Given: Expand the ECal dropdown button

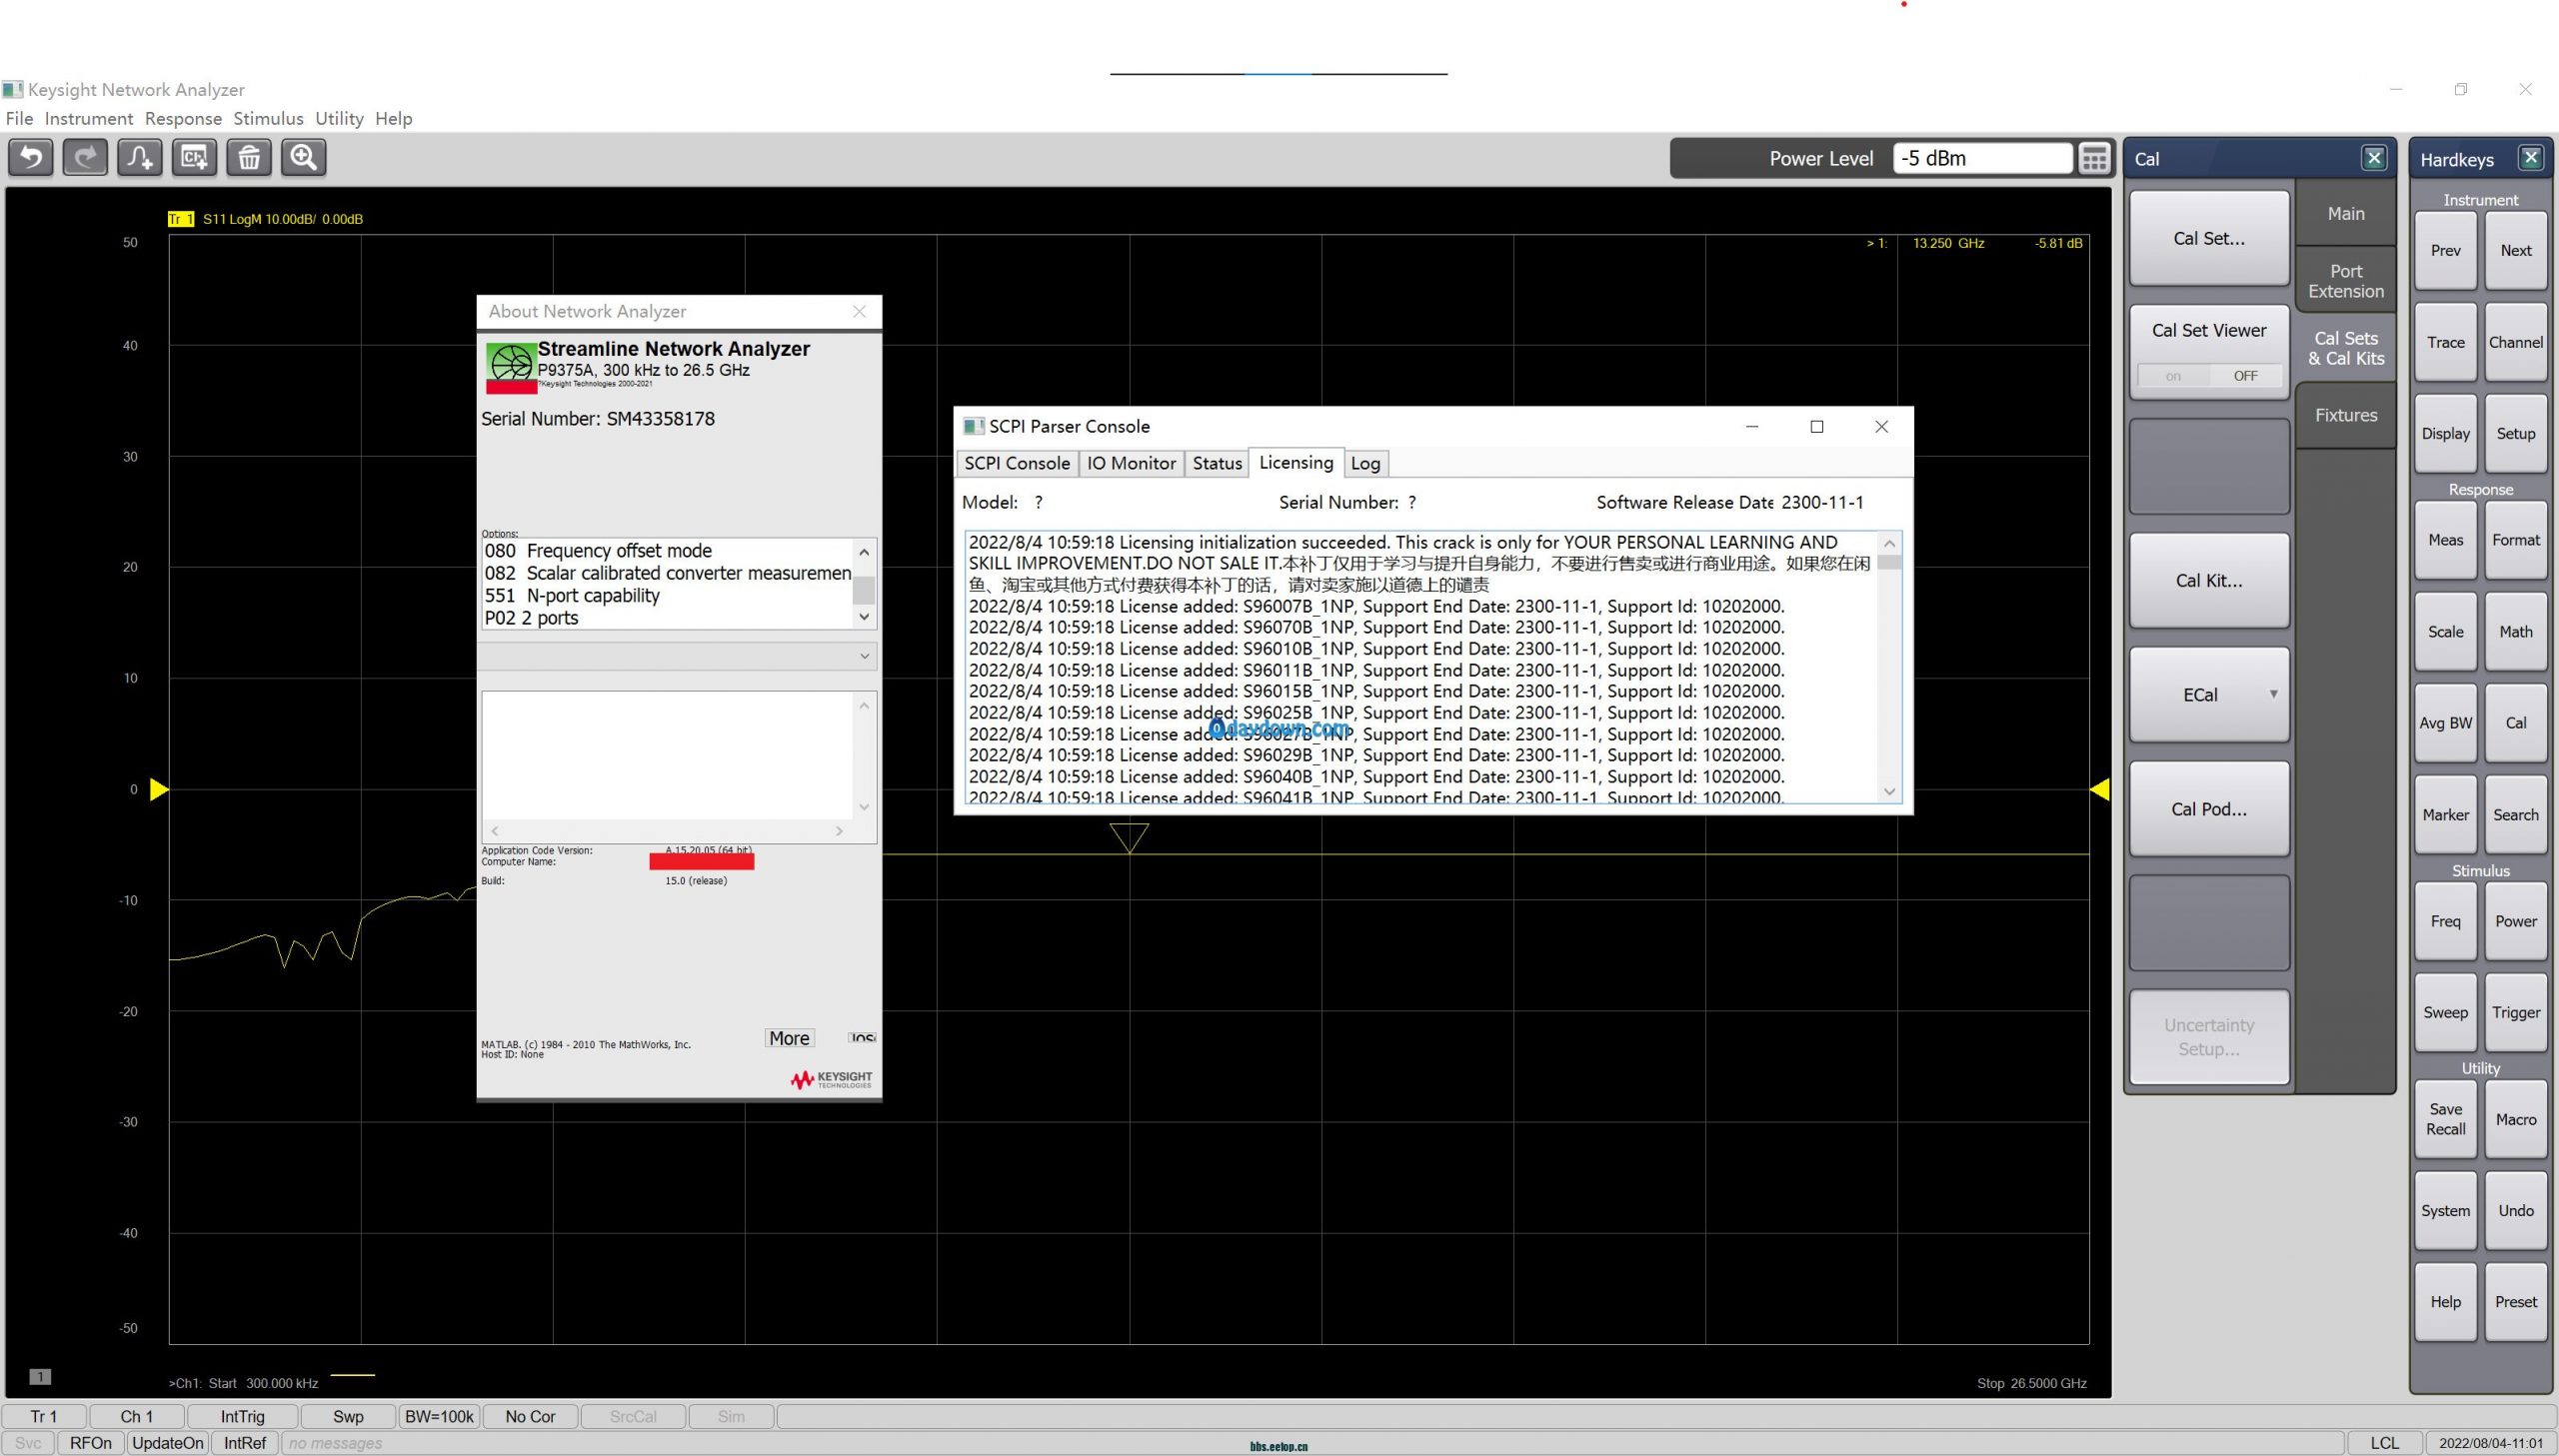Looking at the screenshot, I should tap(2273, 693).
